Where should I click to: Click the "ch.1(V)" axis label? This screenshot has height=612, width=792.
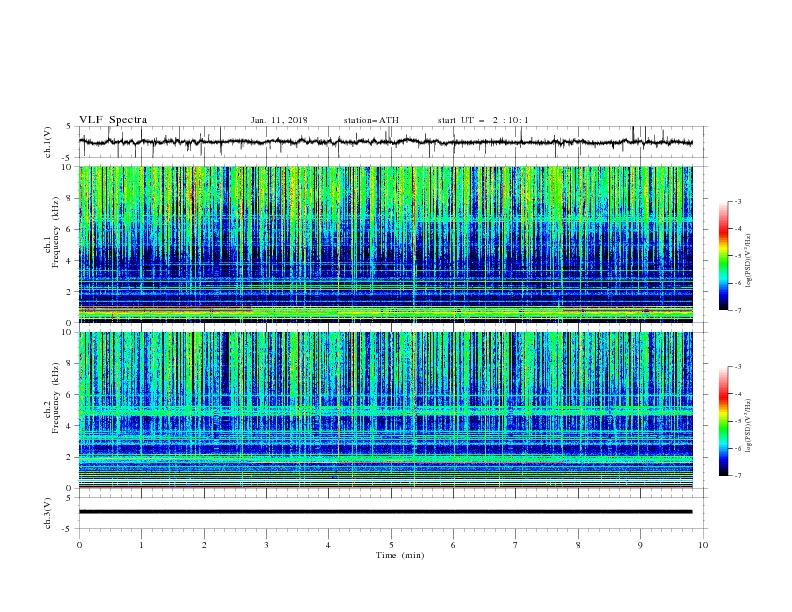click(48, 142)
